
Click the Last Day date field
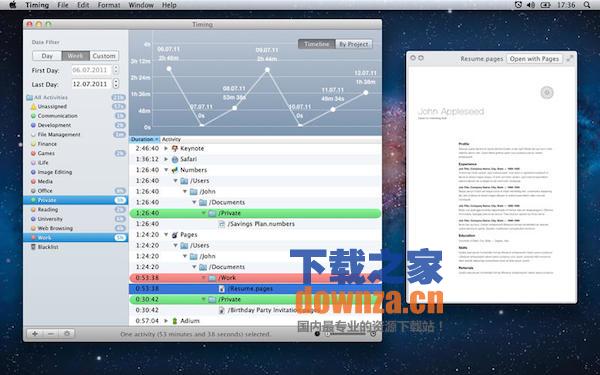coord(91,84)
